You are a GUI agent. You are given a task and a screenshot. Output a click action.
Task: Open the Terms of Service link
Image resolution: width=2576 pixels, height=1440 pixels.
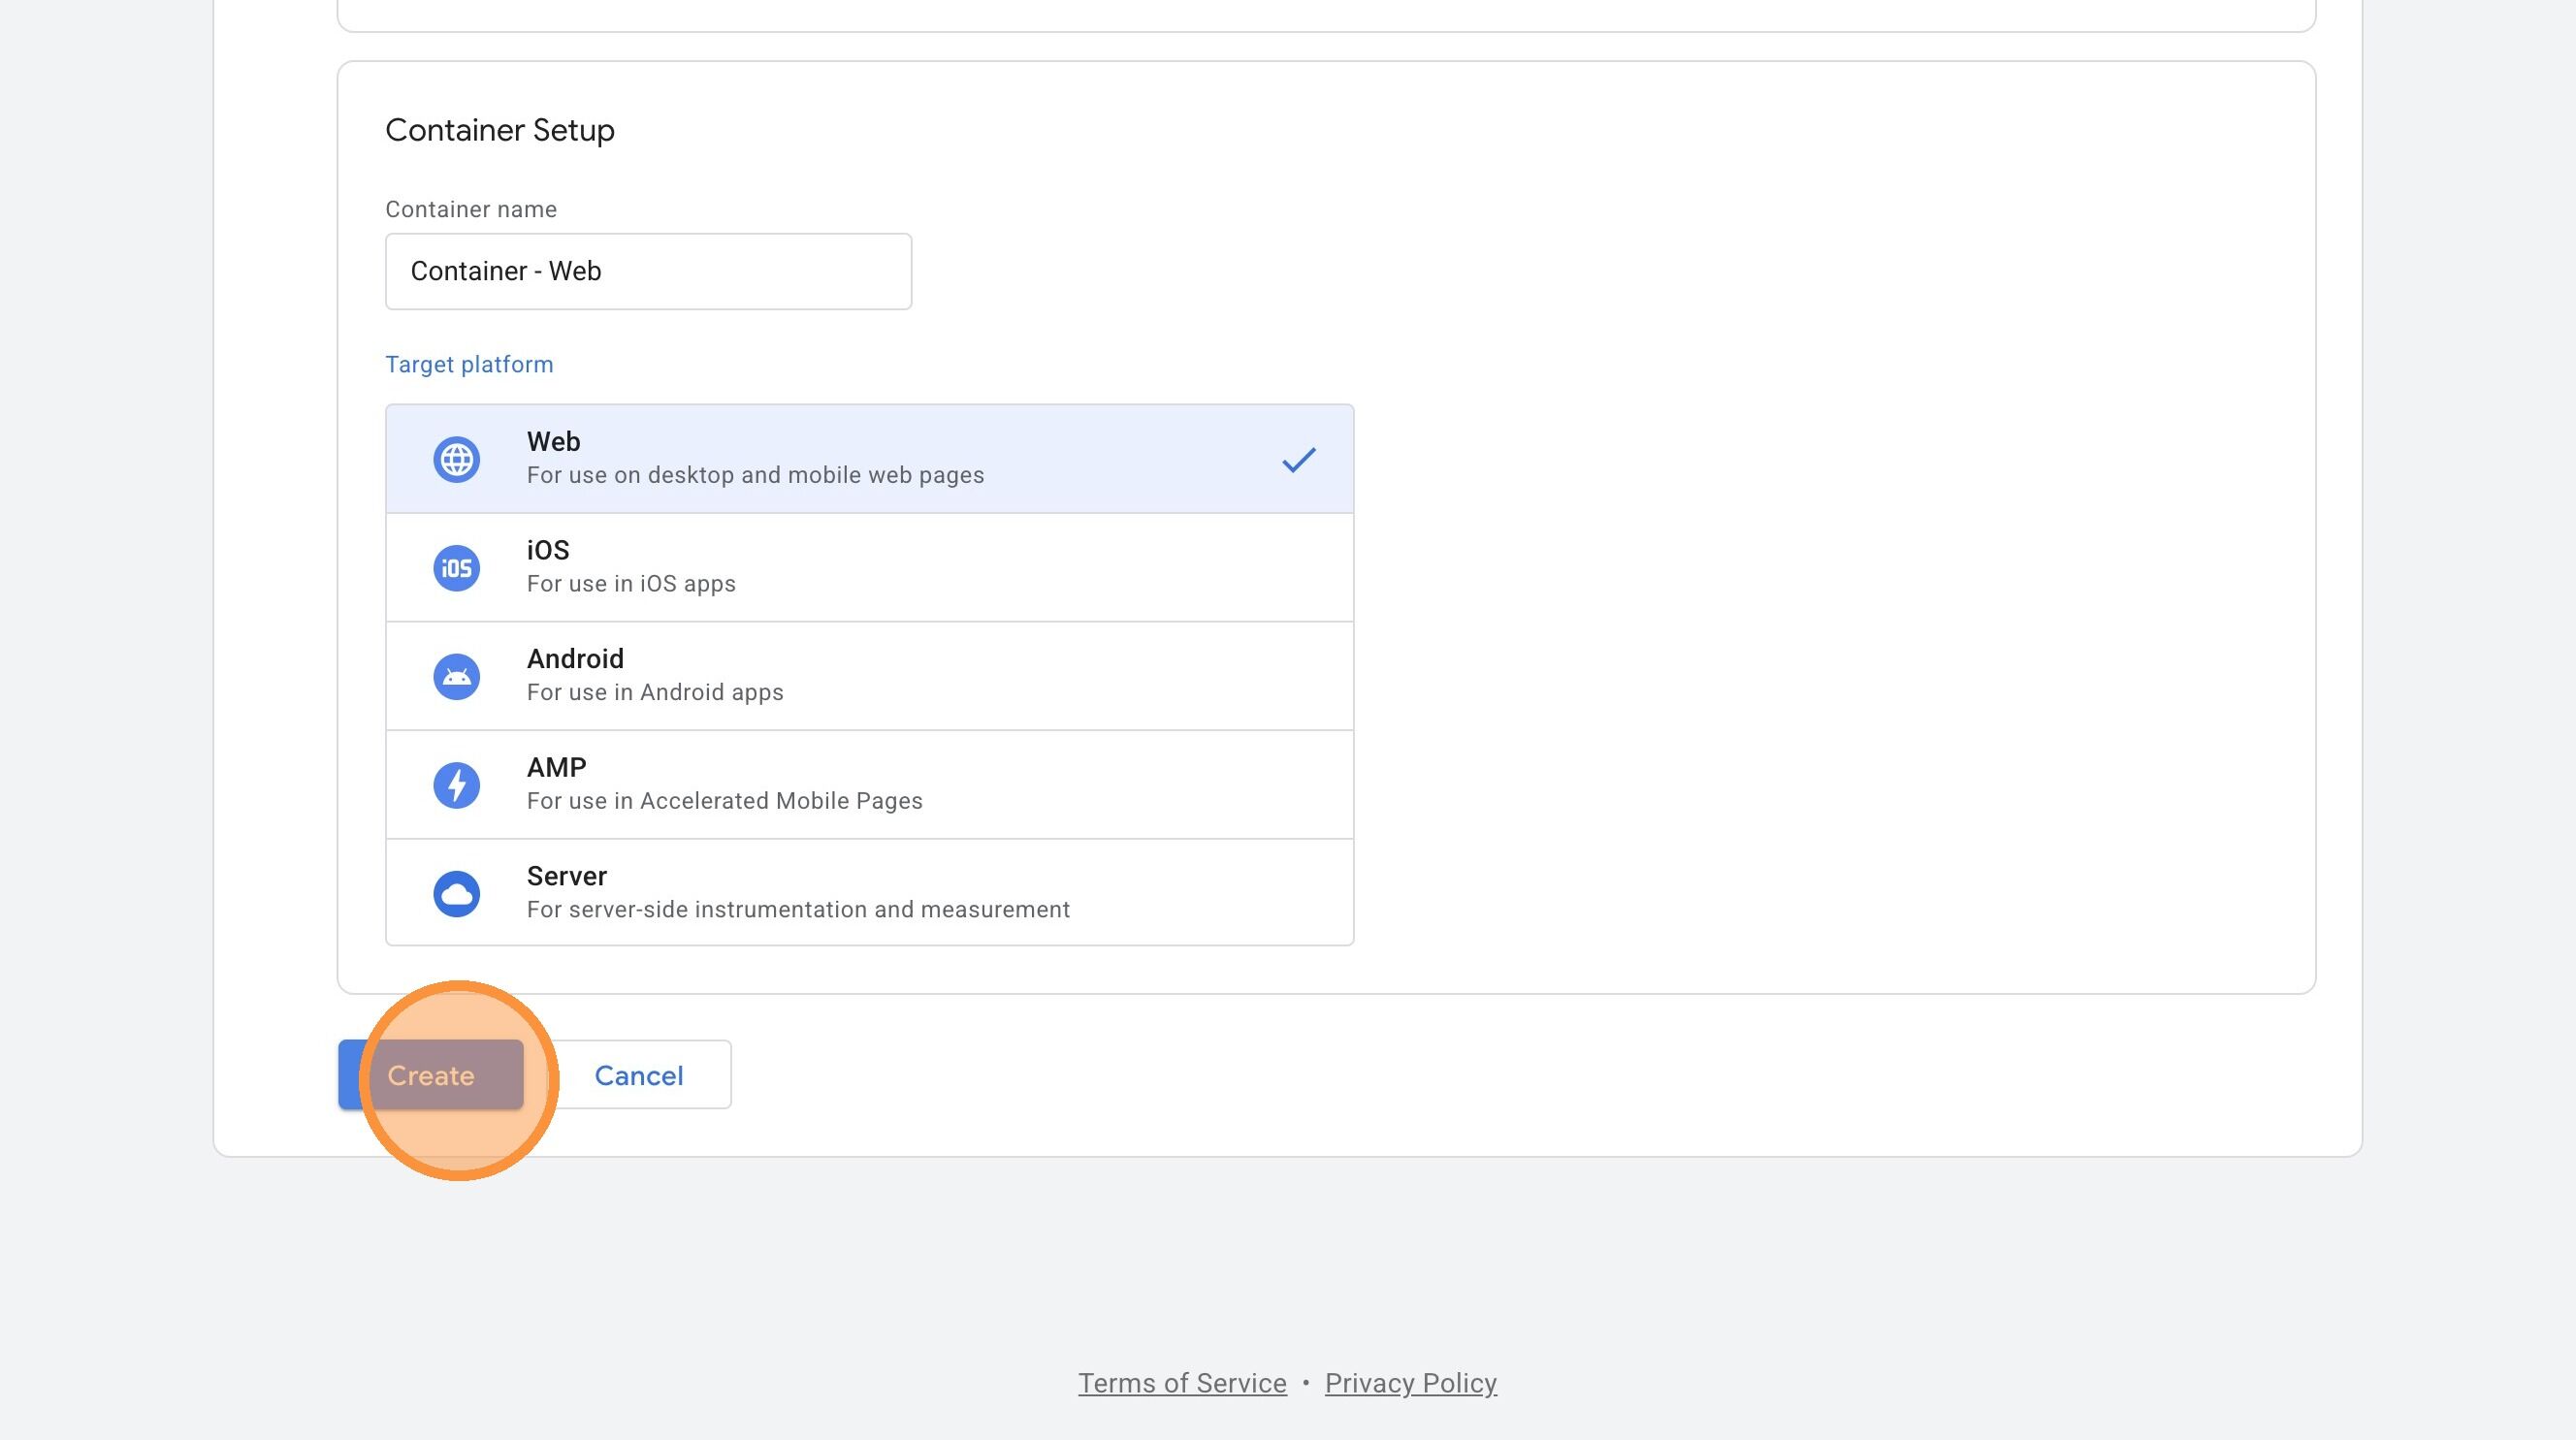(x=1181, y=1383)
